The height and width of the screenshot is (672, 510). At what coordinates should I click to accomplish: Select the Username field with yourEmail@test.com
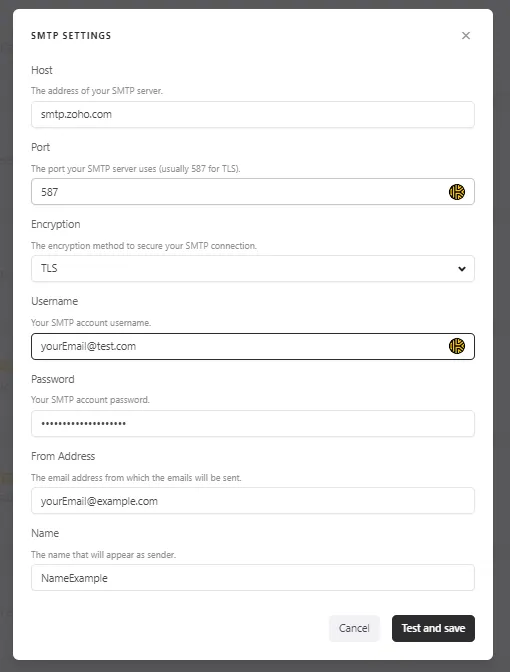click(253, 346)
